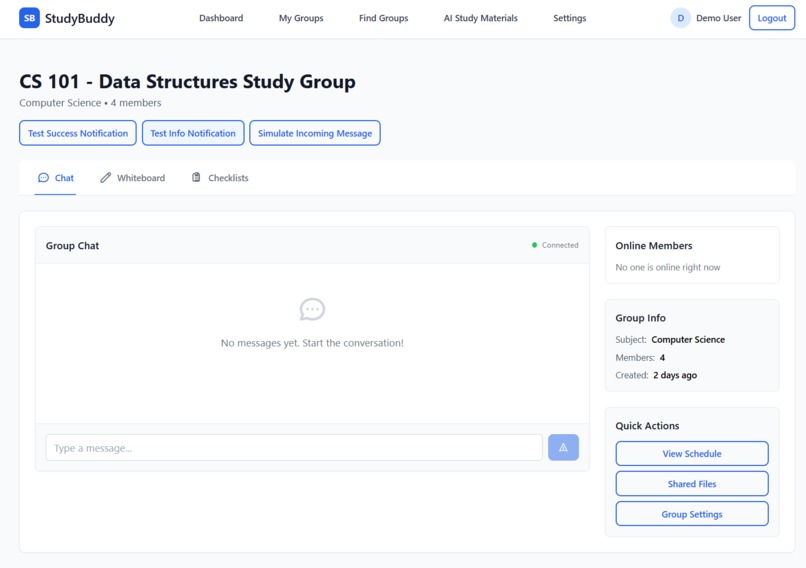Click the Group Info heading
Image resolution: width=806 pixels, height=568 pixels.
640,318
